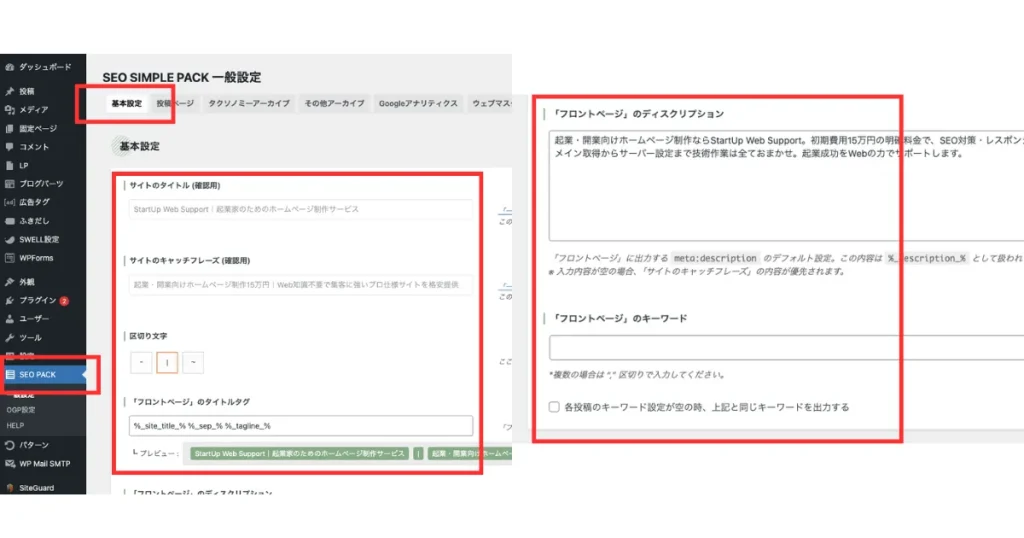The height and width of the screenshot is (538, 1024).
Task: Click the WPForms icon
Action: [10, 259]
